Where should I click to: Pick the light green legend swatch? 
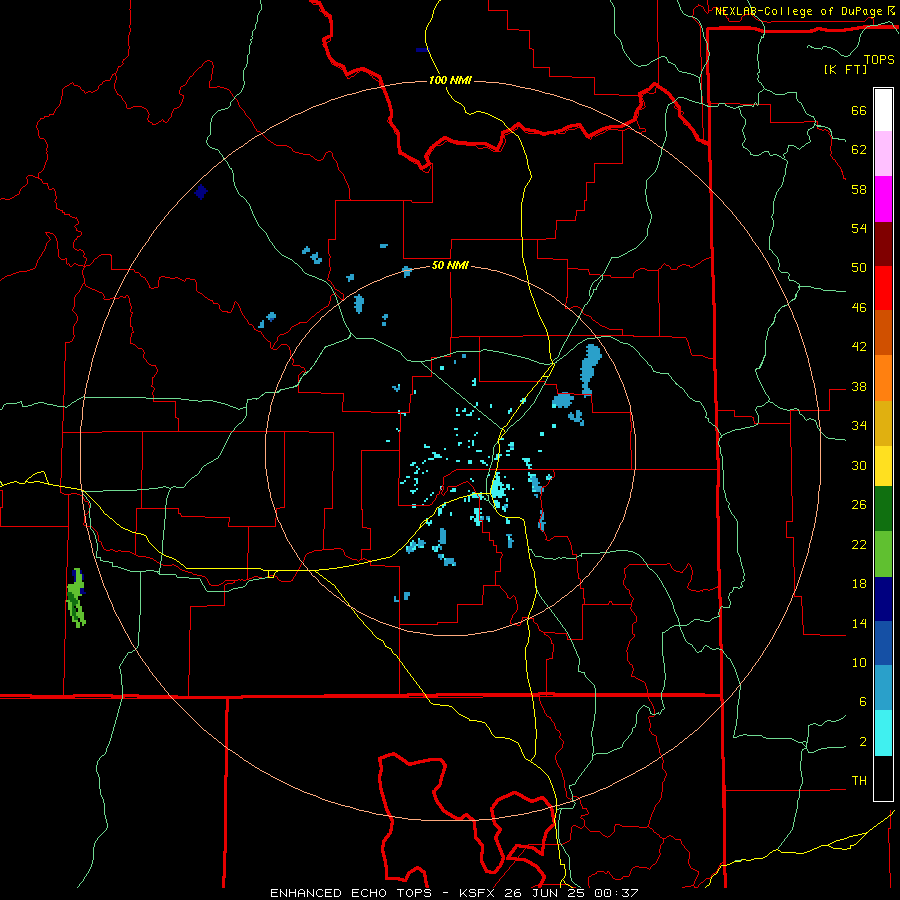883,554
